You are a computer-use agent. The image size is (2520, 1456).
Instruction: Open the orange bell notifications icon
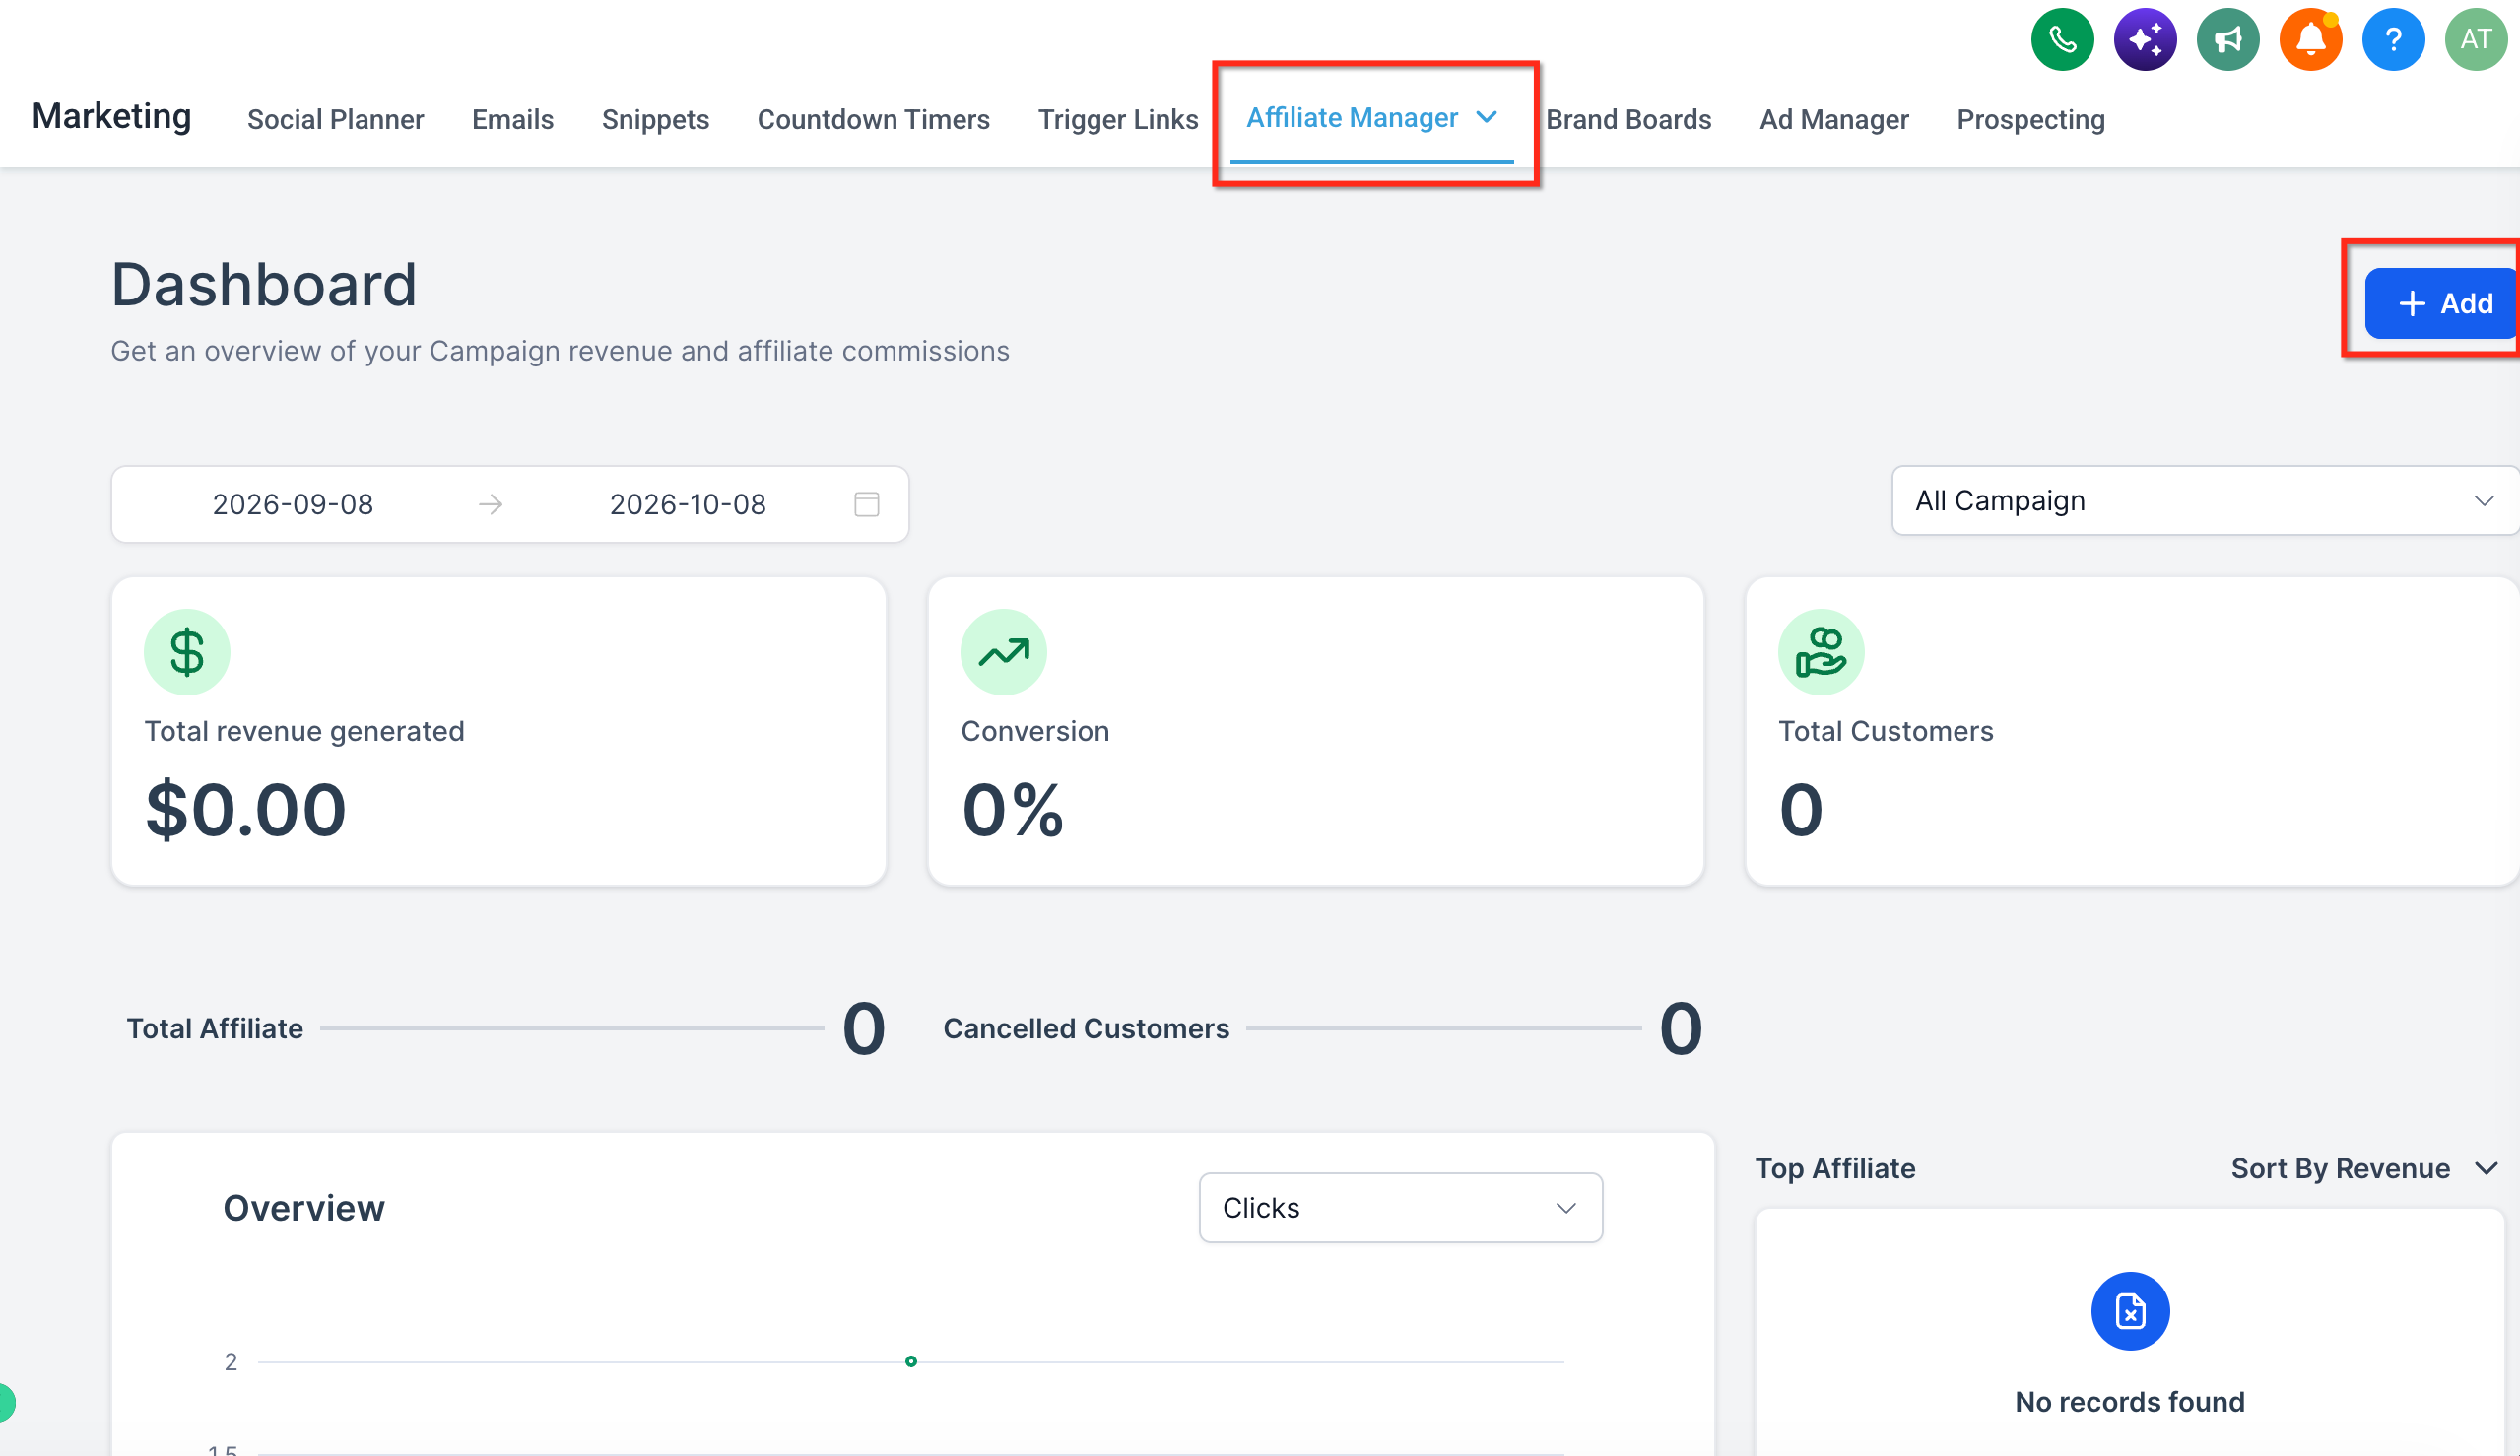tap(2310, 40)
